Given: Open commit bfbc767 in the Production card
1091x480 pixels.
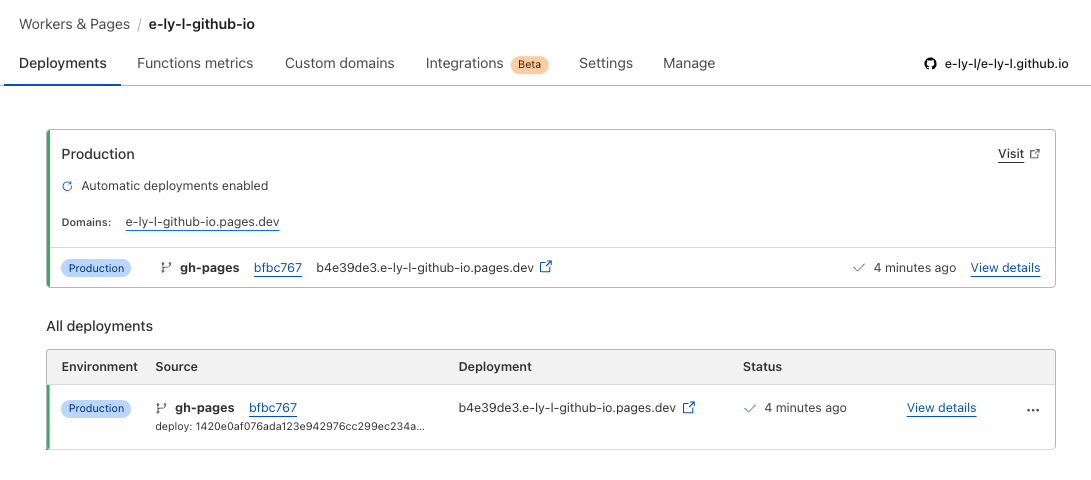Looking at the screenshot, I should point(277,268).
